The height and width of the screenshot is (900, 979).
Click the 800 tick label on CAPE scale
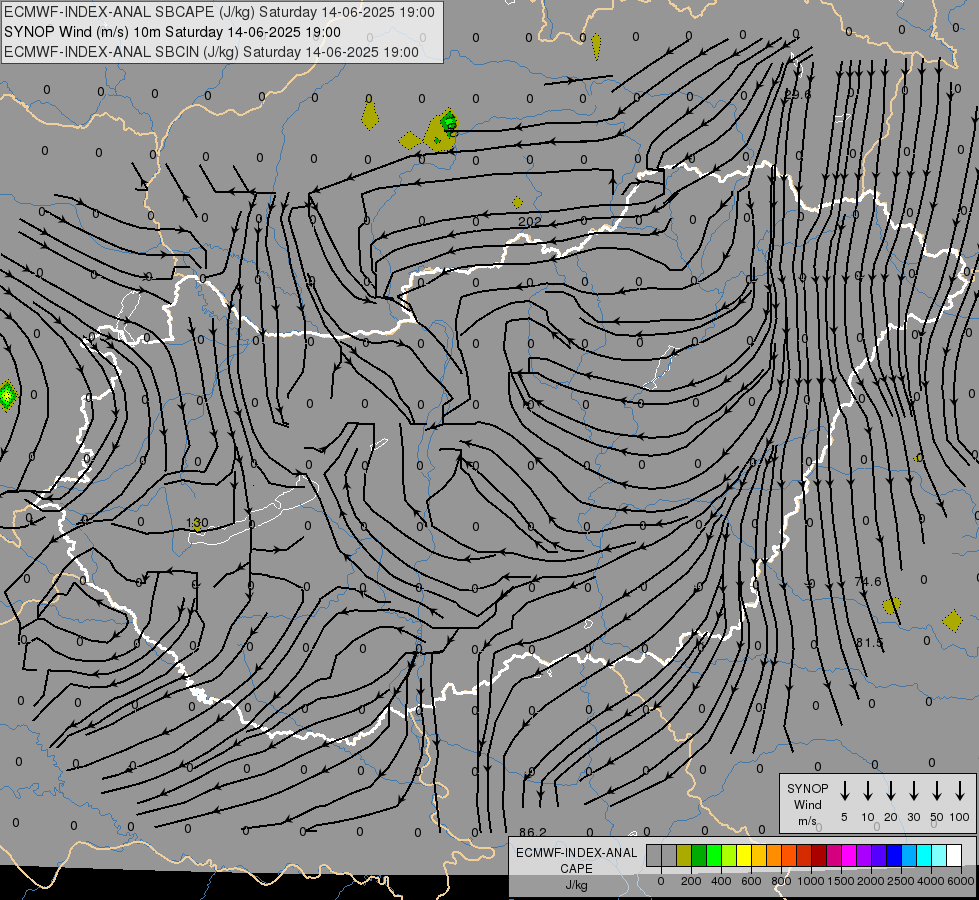[x=781, y=881]
